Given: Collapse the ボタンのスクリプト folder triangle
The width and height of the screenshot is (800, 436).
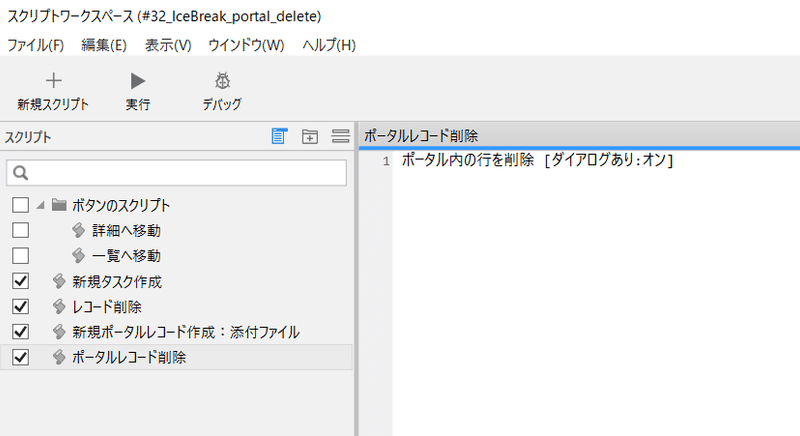Looking at the screenshot, I should pyautogui.click(x=40, y=206).
